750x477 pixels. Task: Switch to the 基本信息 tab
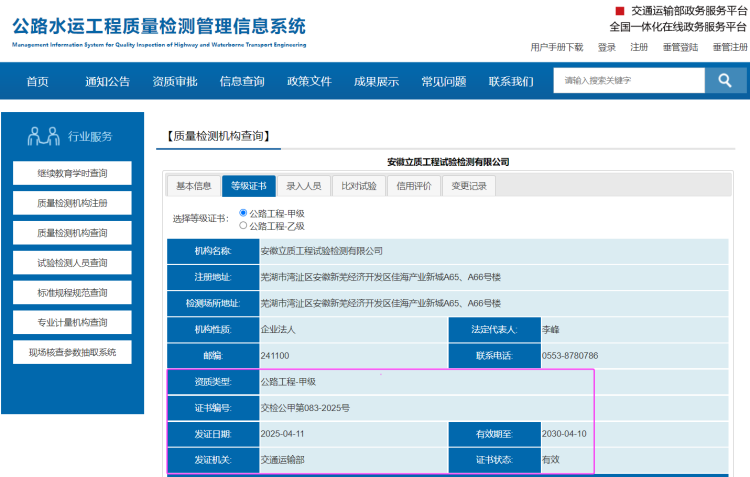click(x=194, y=186)
